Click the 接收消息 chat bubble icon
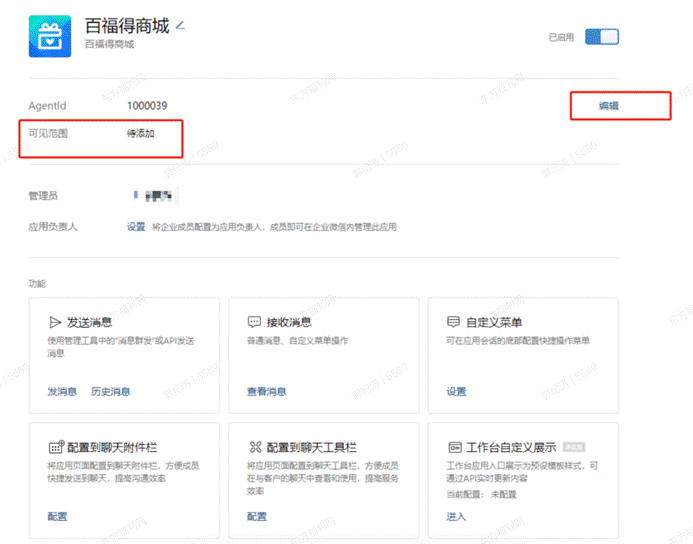Screen dimensions: 693x544 pyautogui.click(x=254, y=323)
